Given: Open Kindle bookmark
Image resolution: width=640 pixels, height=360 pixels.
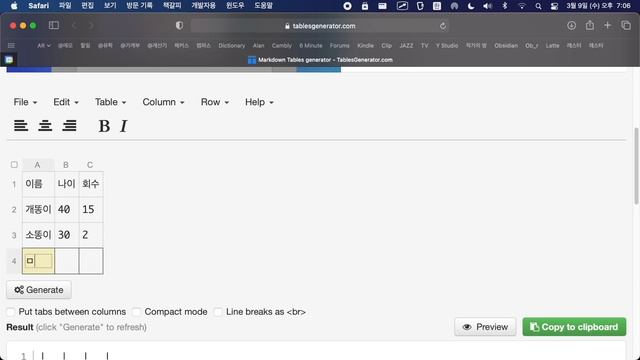Looking at the screenshot, I should pos(365,45).
